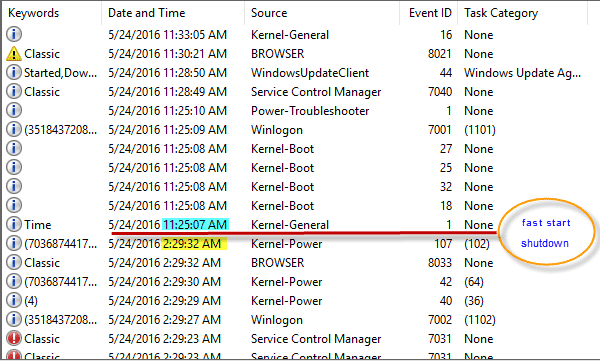Select the 'Time' keyword cell
This screenshot has height=362, width=600.
(x=38, y=225)
